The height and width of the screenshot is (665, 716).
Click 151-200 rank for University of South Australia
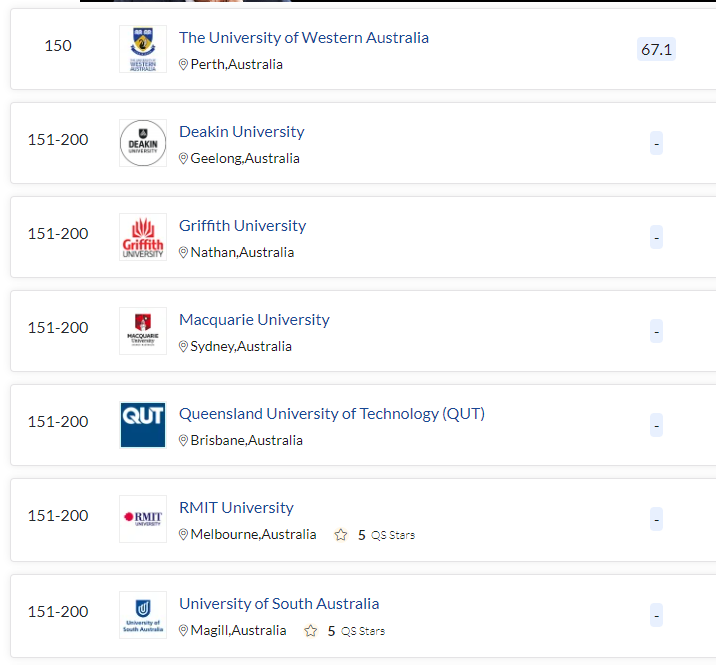(58, 612)
